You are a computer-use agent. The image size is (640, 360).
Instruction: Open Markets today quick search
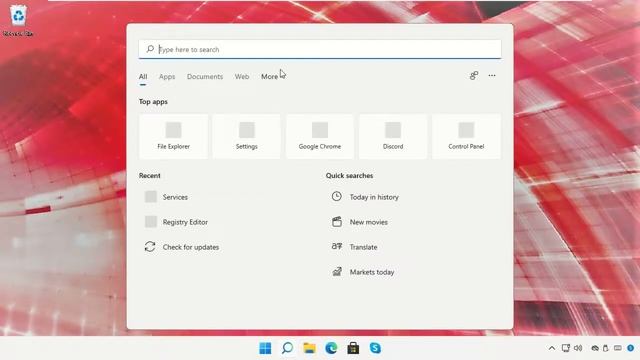(372, 272)
